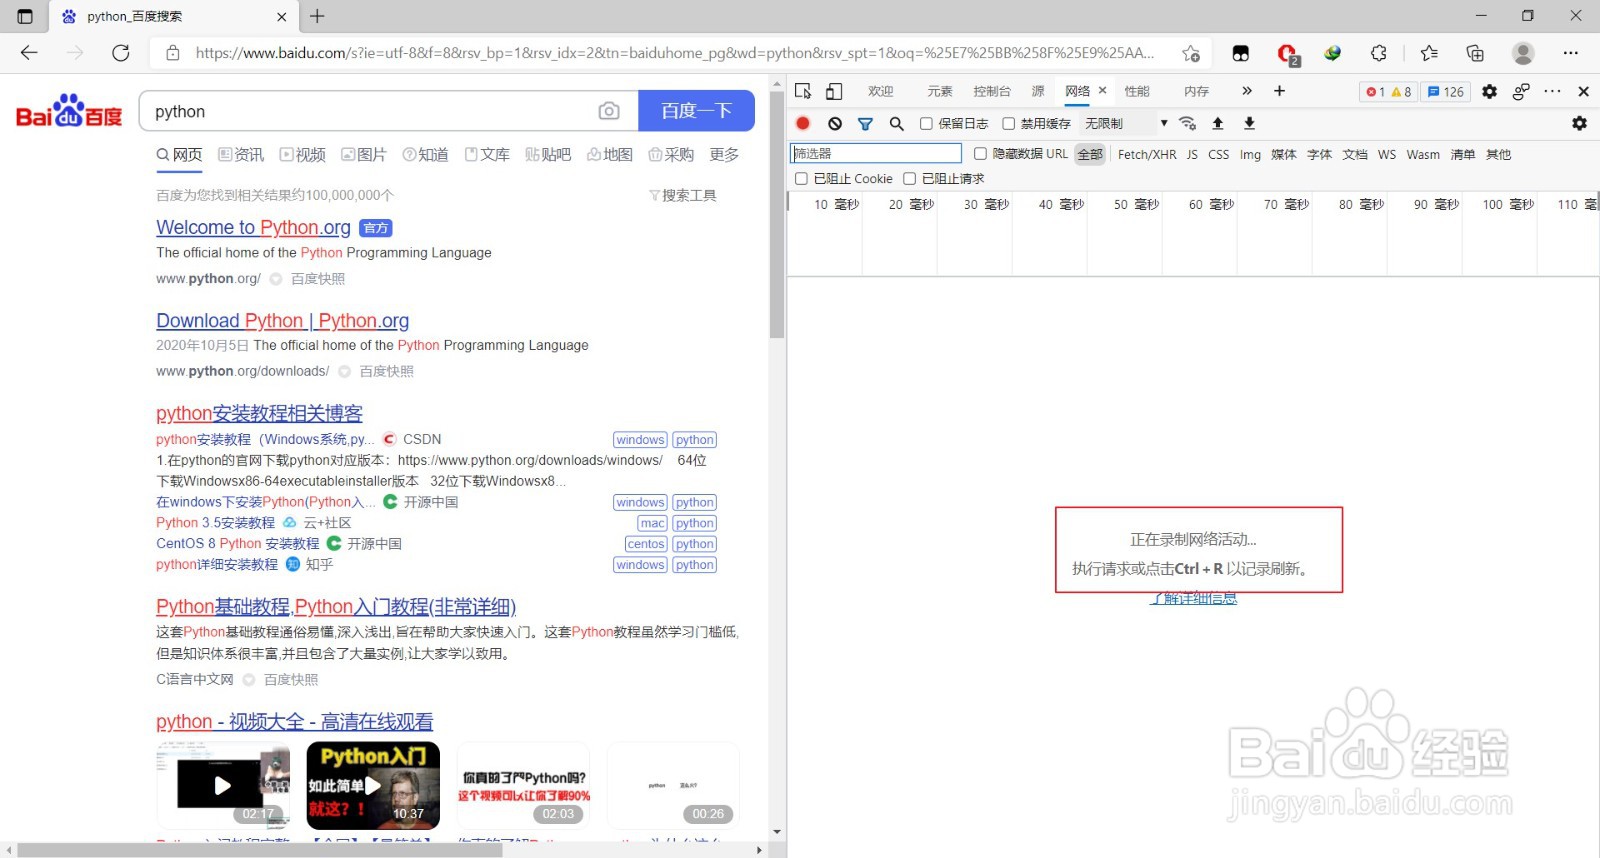Filter requests by Fetch/XHR
This screenshot has height=858, width=1600.
[x=1147, y=155]
